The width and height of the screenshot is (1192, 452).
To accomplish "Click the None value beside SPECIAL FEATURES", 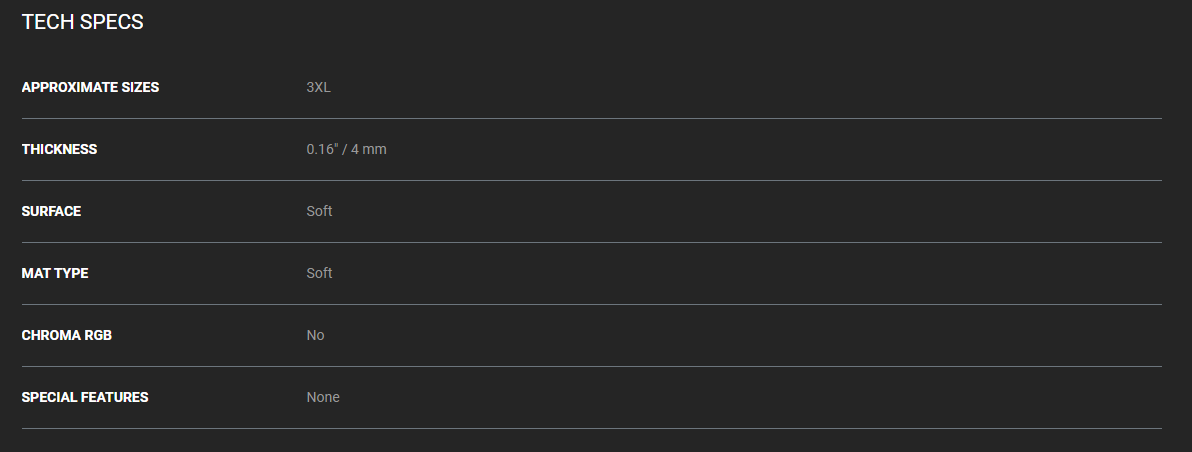I will coord(323,397).
